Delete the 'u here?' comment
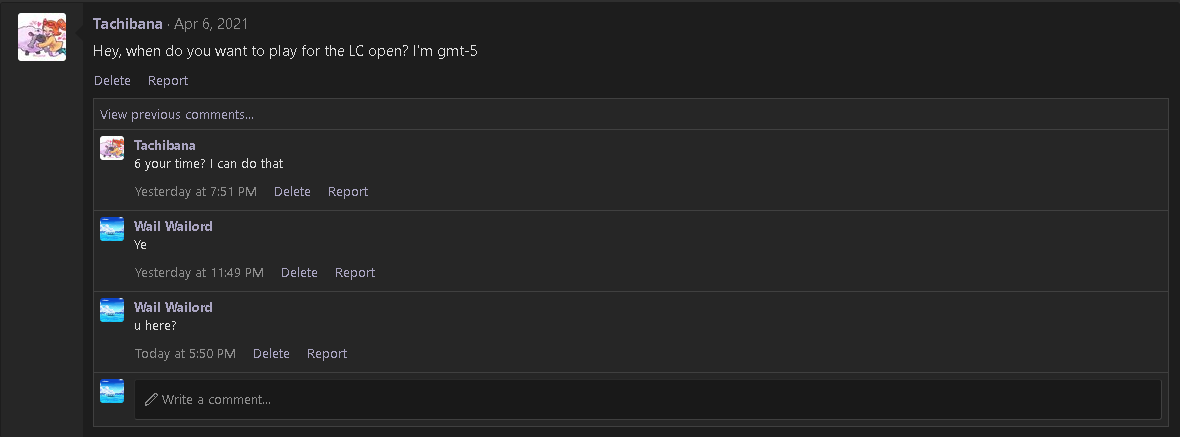The image size is (1180, 437). [271, 353]
